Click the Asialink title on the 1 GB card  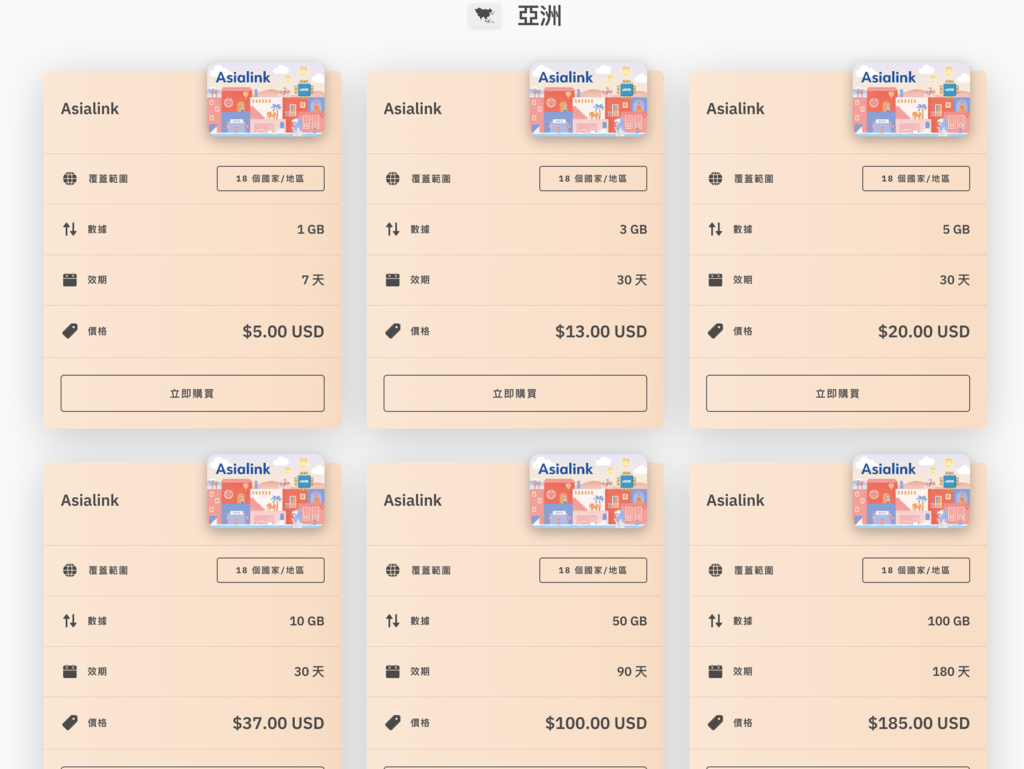(x=89, y=108)
